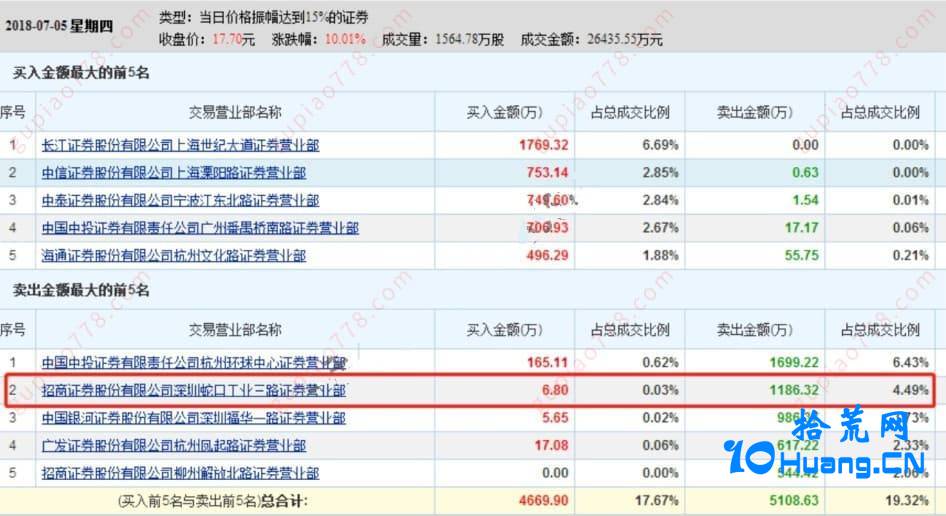Select ratio value 6.43%
Image resolution: width=946 pixels, height=516 pixels.
[x=910, y=363]
